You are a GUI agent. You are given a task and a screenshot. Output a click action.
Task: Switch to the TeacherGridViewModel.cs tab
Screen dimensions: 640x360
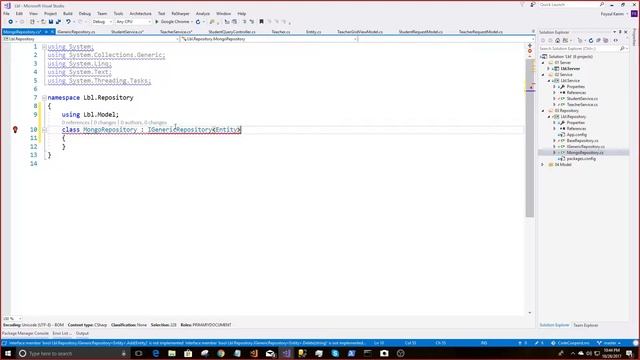(x=360, y=31)
